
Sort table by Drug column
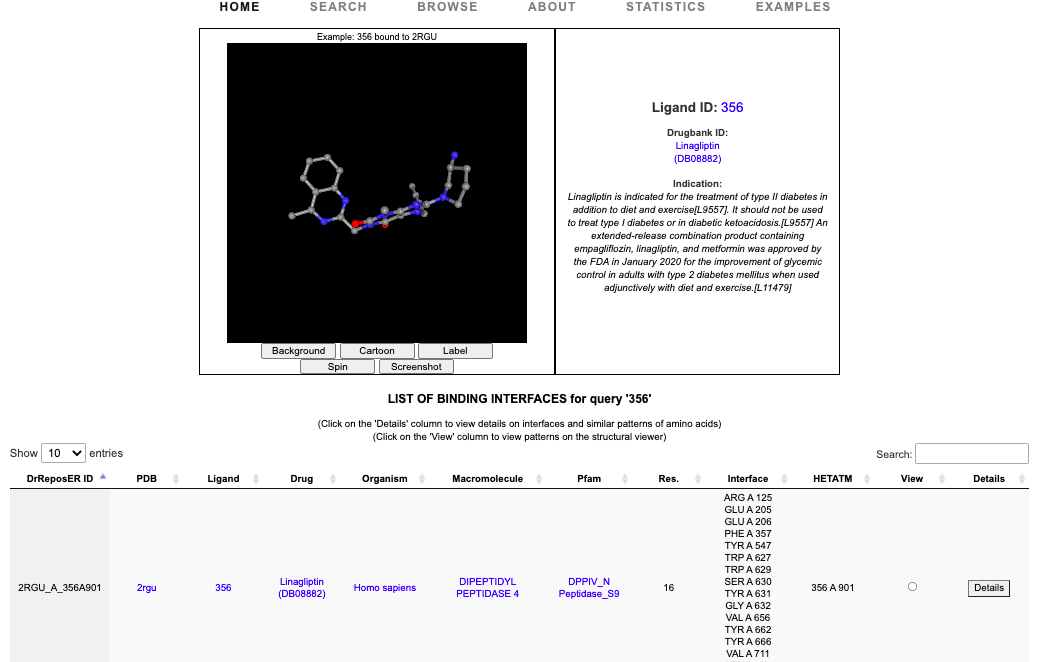(x=302, y=478)
